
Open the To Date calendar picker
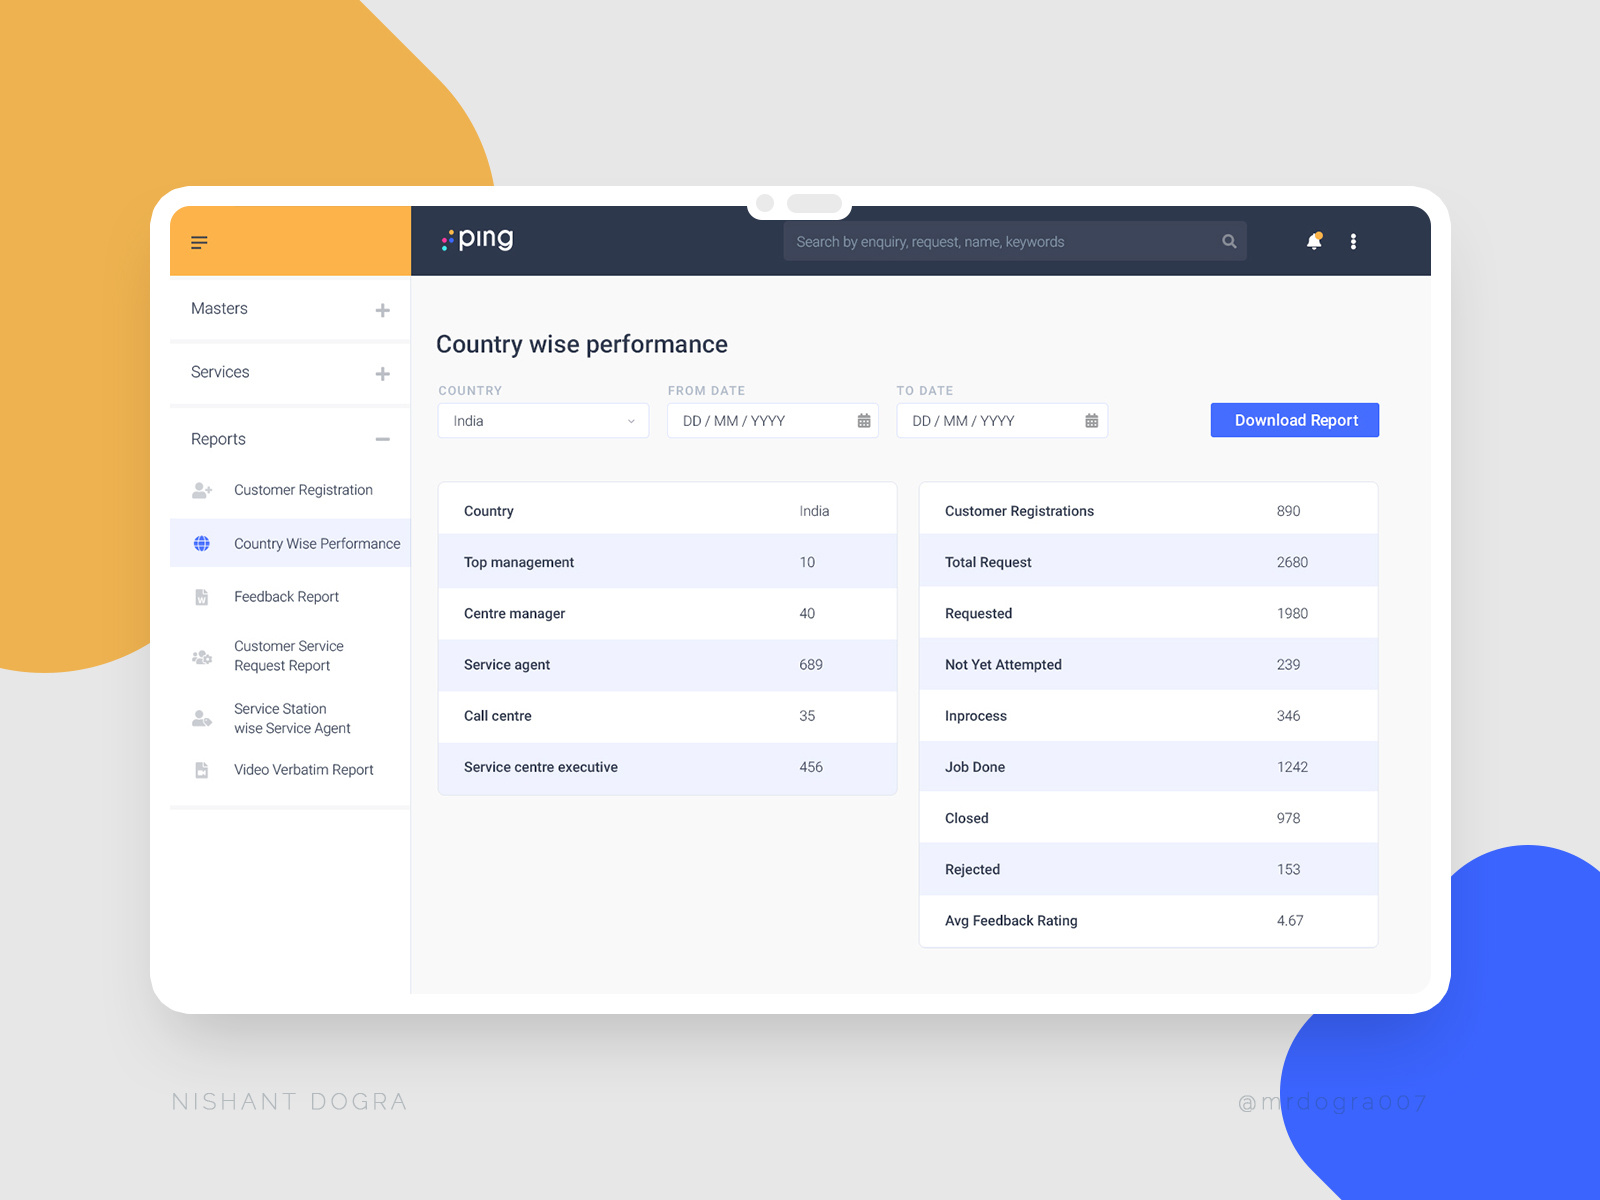1090,421
